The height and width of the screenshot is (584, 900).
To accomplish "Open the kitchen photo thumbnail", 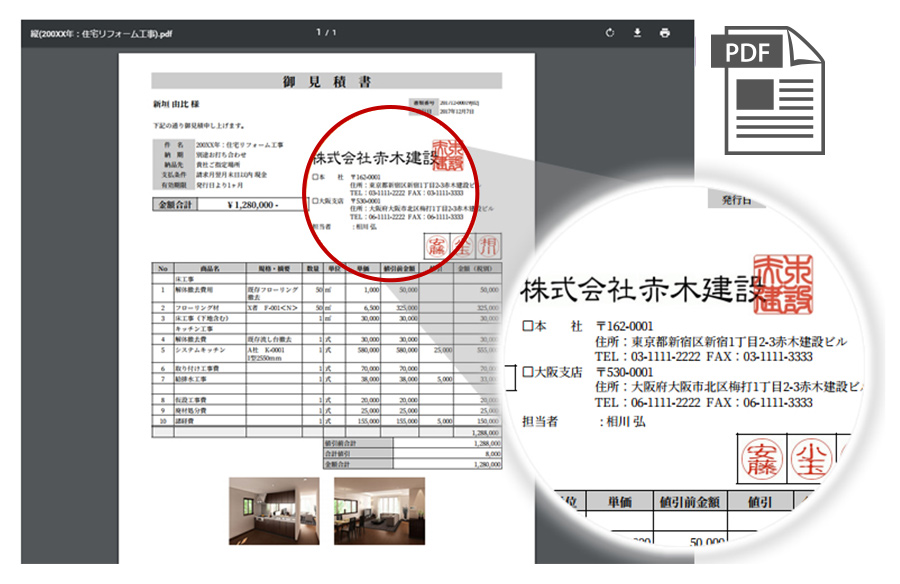I will (x=274, y=510).
